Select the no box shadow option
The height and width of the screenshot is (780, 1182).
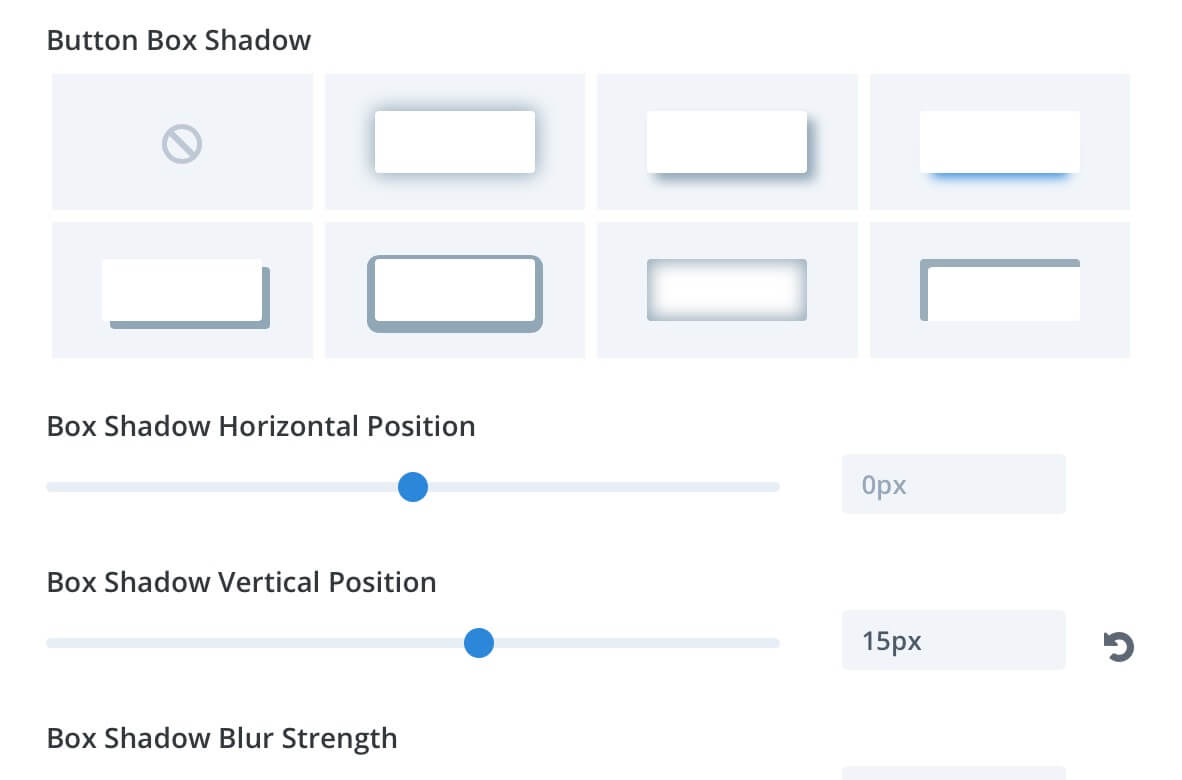[x=182, y=142]
